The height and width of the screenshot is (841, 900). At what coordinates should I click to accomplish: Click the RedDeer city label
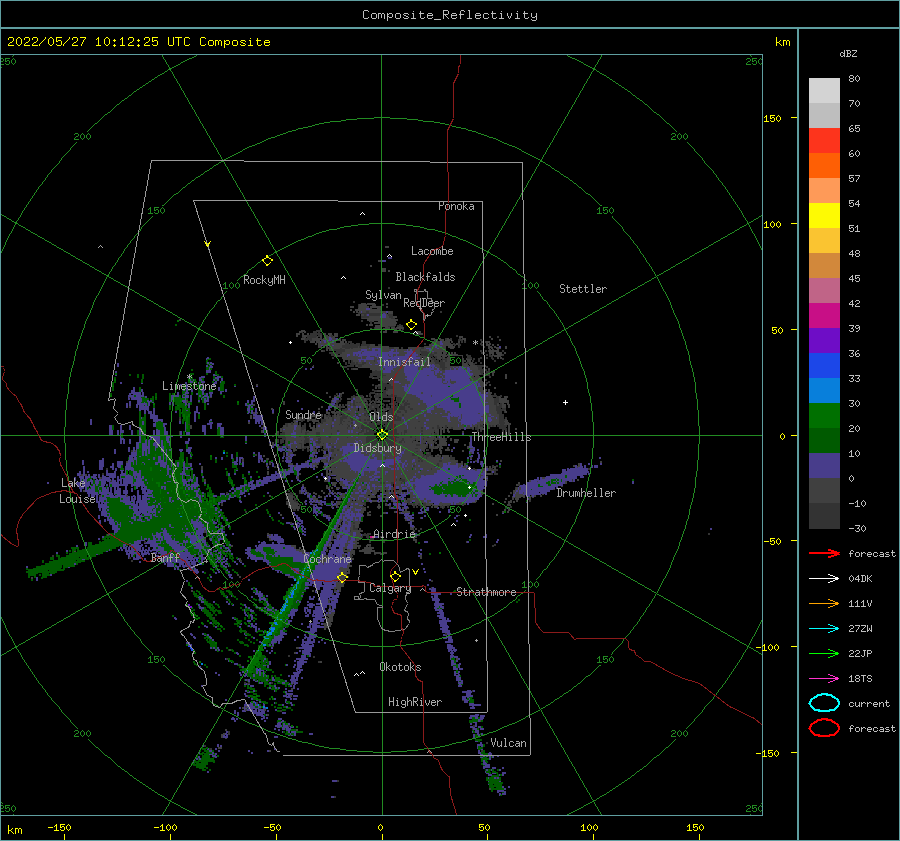[424, 303]
